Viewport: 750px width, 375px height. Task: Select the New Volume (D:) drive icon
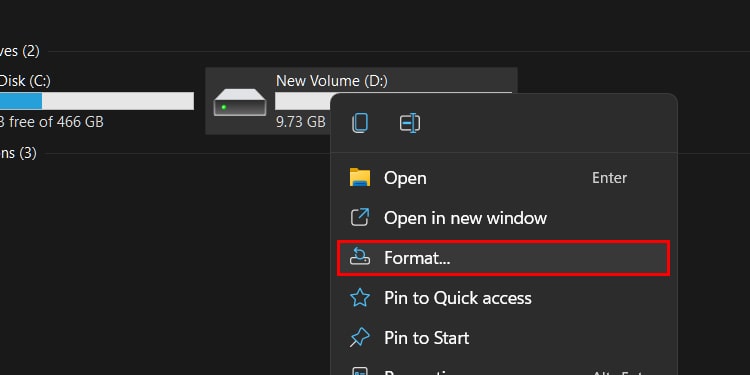pyautogui.click(x=240, y=102)
